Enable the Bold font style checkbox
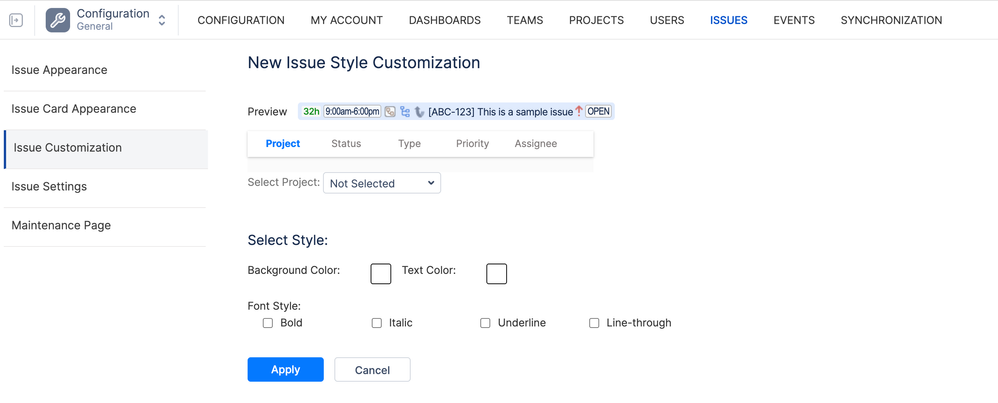Viewport: 998px width, 403px height. pos(268,323)
